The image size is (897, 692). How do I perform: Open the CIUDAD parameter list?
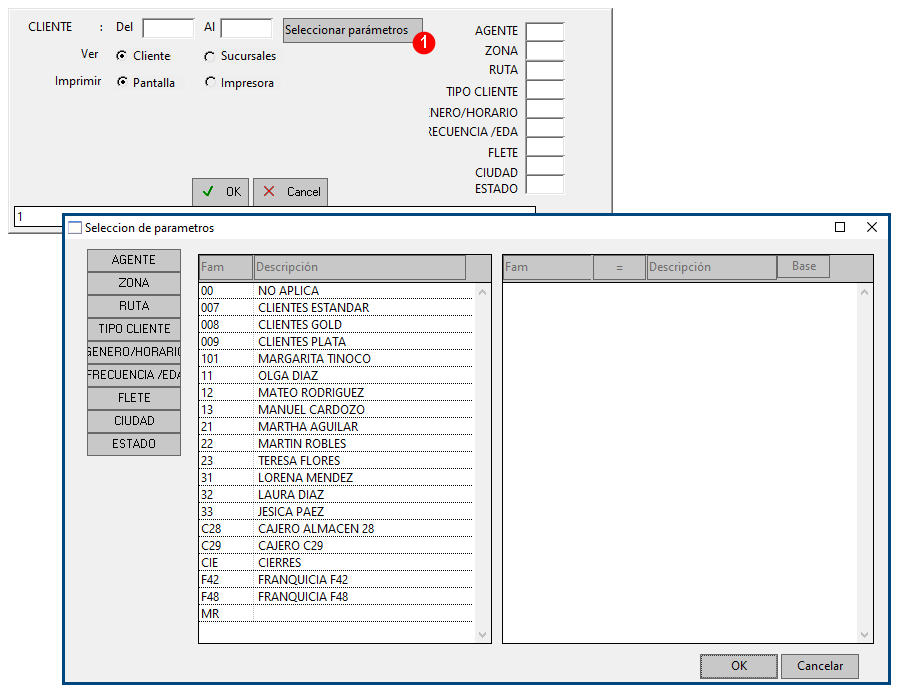click(134, 421)
